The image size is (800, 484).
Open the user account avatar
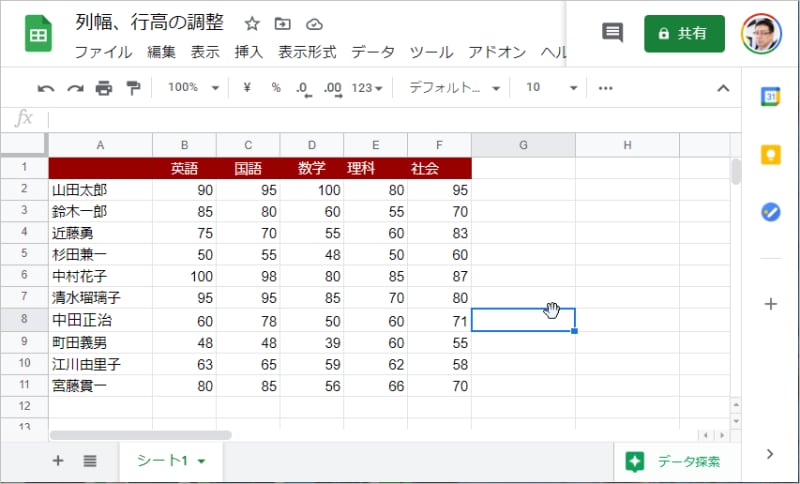[761, 34]
